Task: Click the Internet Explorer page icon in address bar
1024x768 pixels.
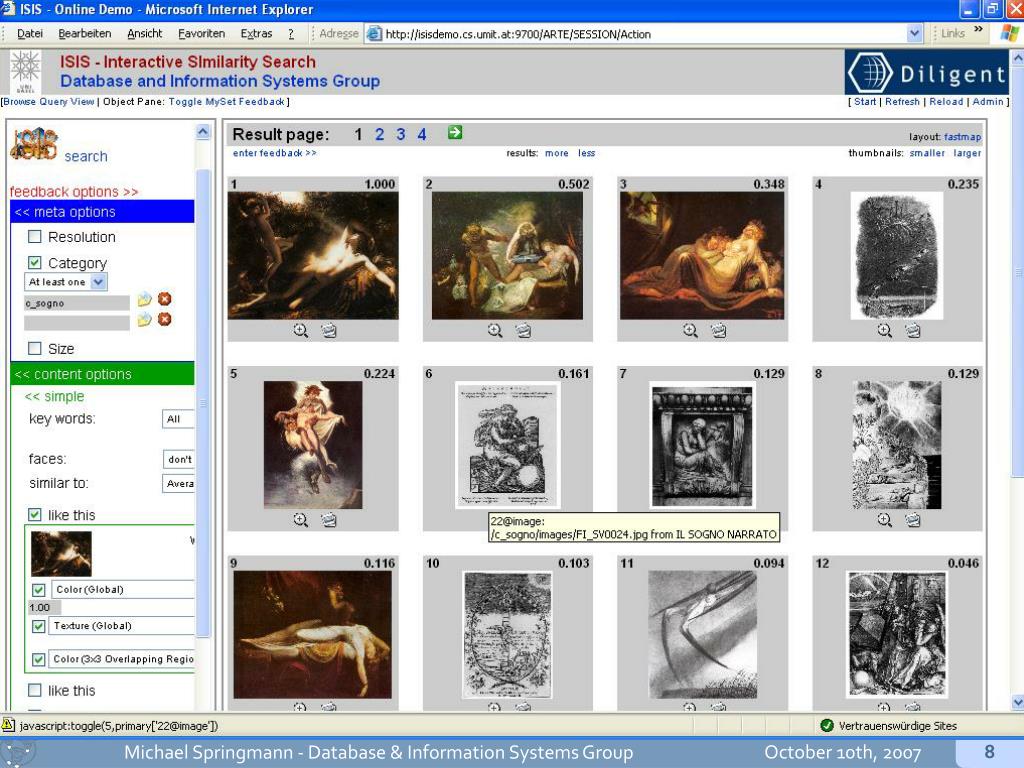Action: (x=374, y=34)
